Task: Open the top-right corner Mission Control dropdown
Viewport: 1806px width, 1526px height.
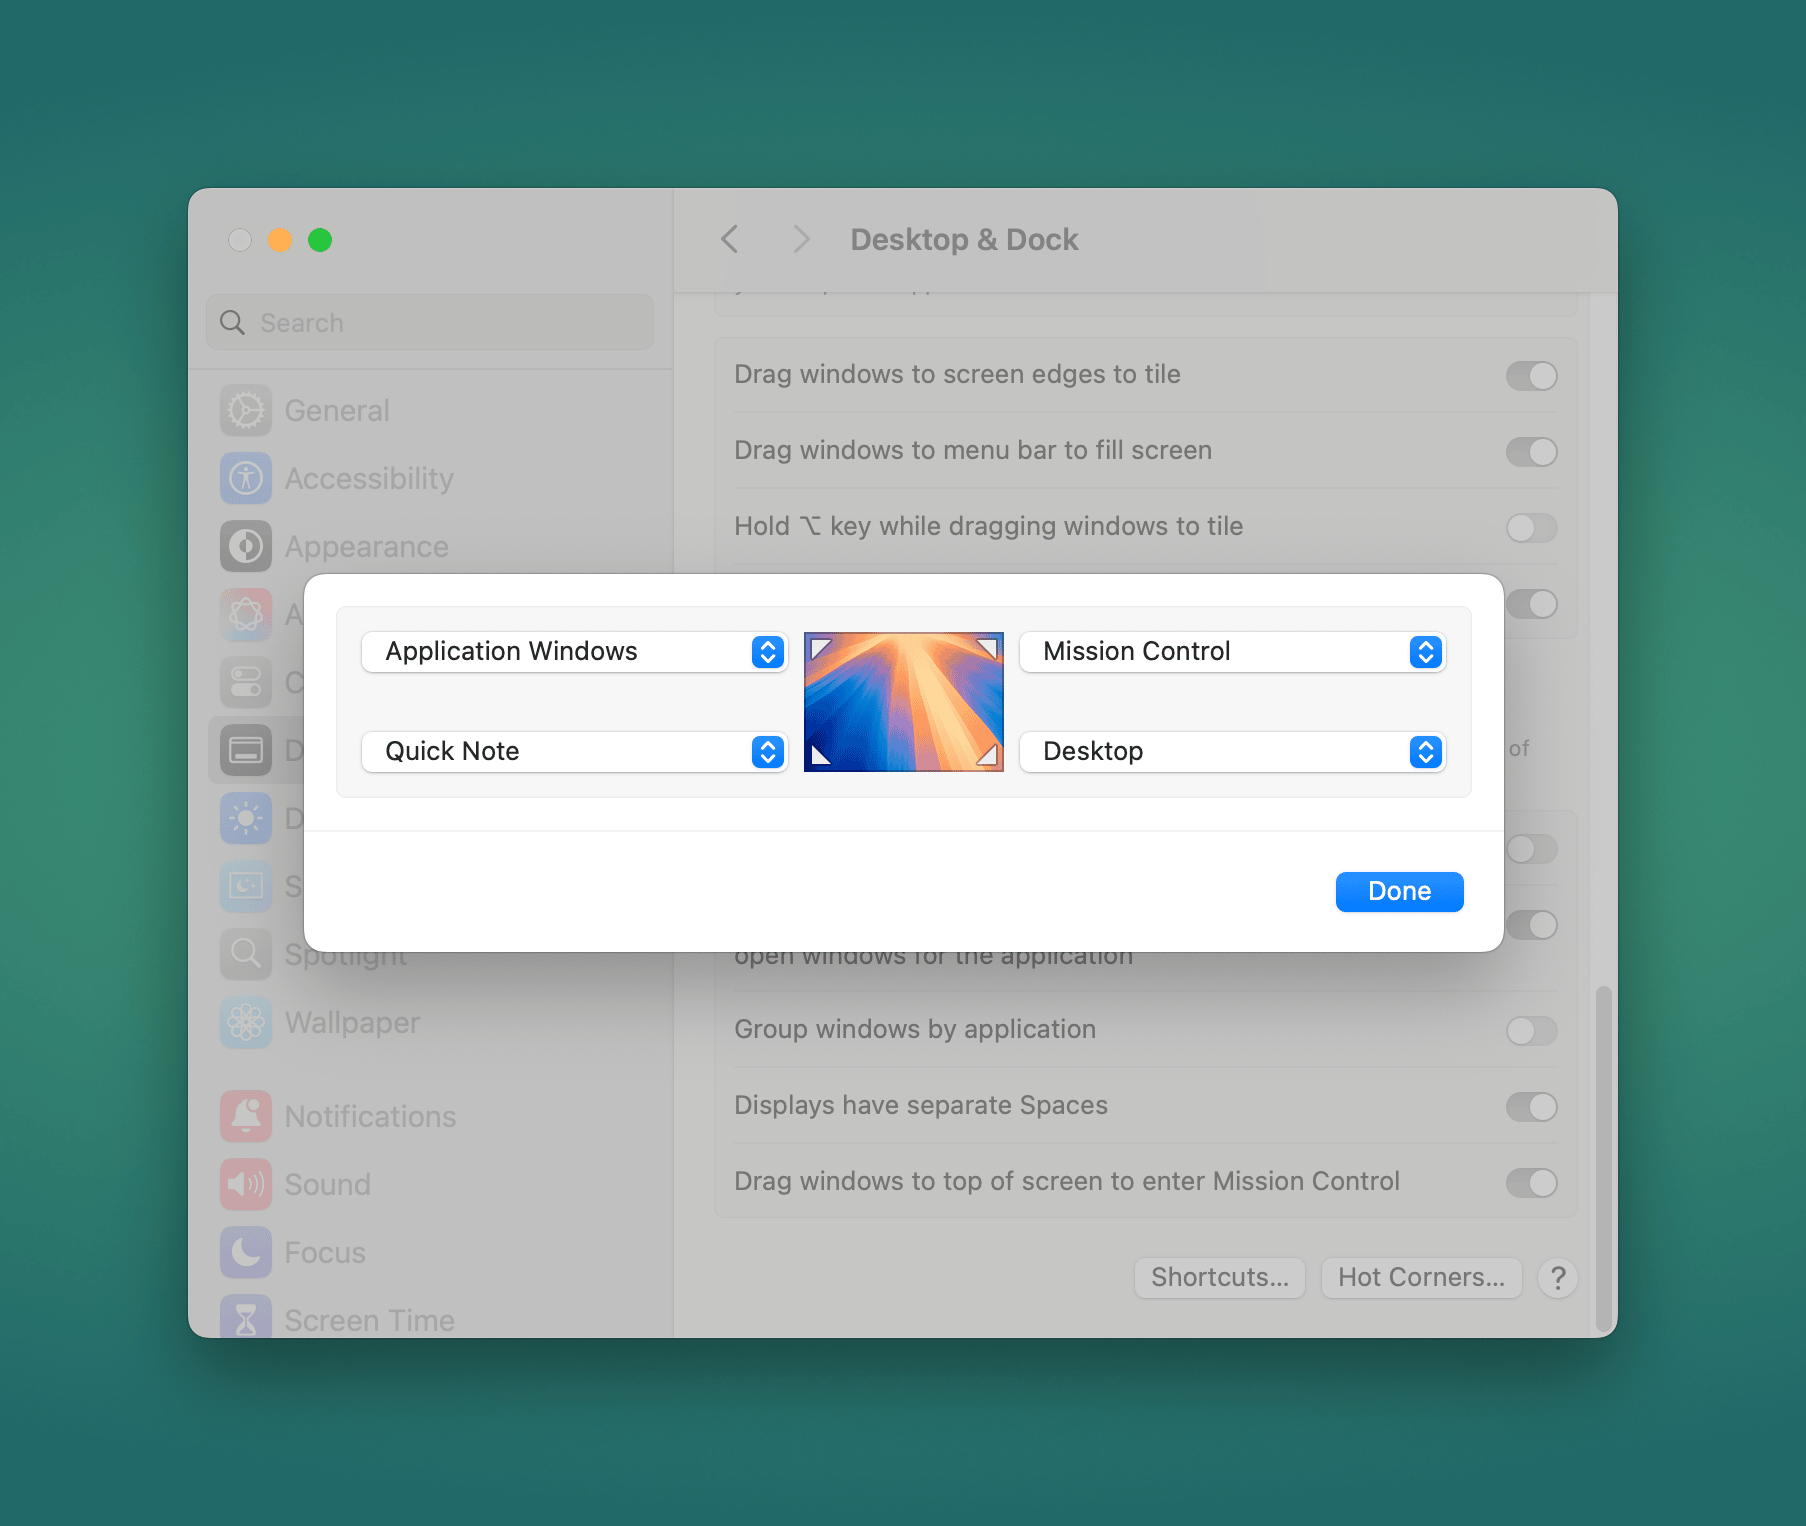Action: (1232, 652)
